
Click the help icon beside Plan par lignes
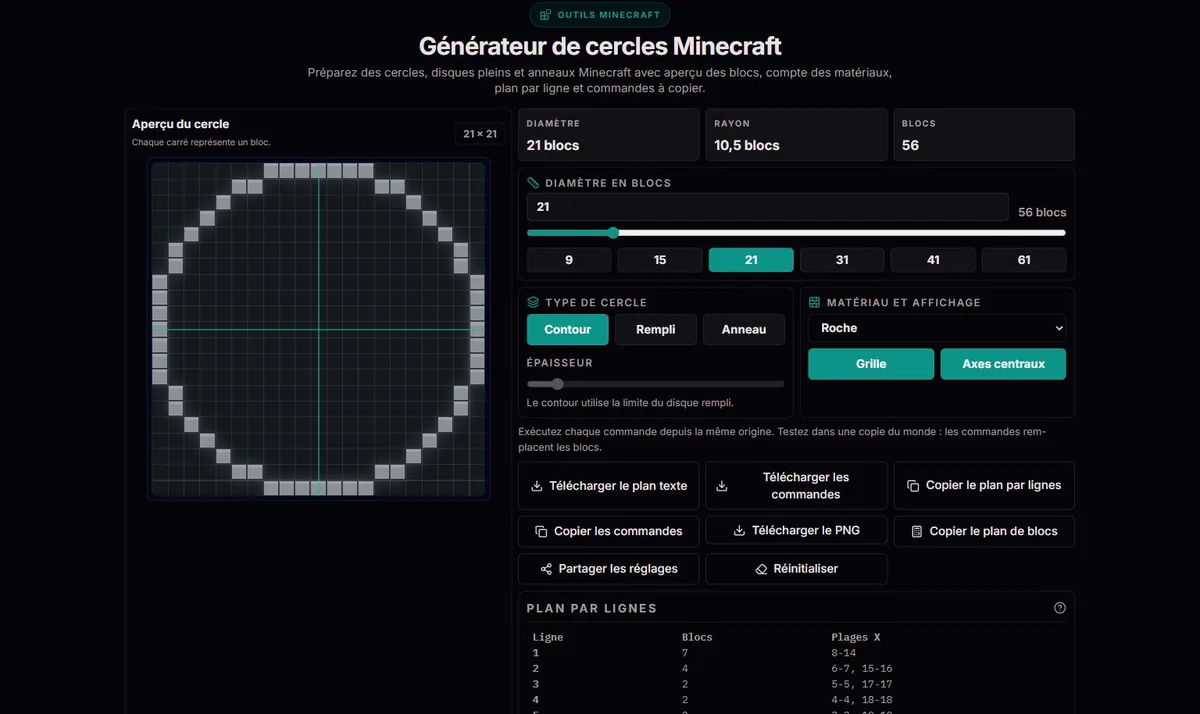pos(1060,608)
